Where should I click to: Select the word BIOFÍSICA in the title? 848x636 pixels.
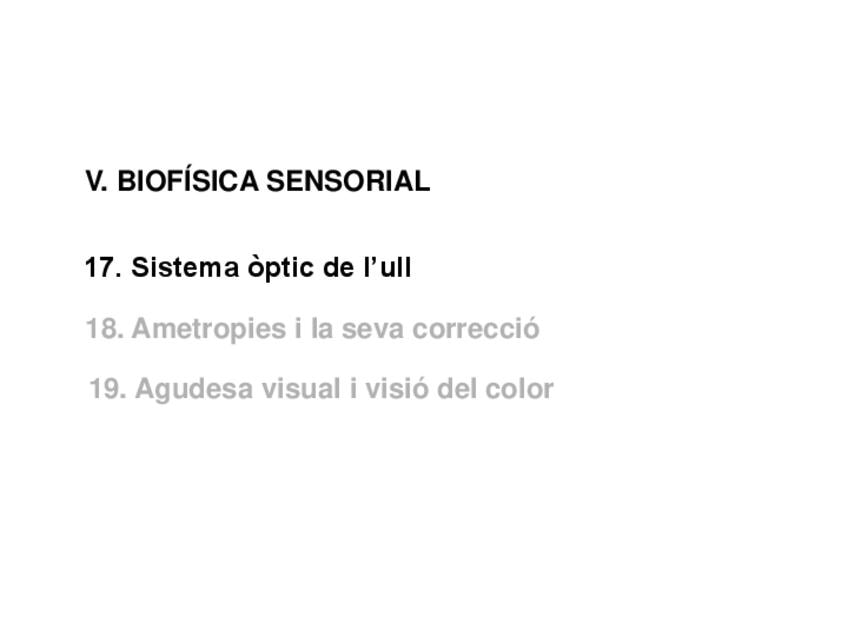pos(188,178)
